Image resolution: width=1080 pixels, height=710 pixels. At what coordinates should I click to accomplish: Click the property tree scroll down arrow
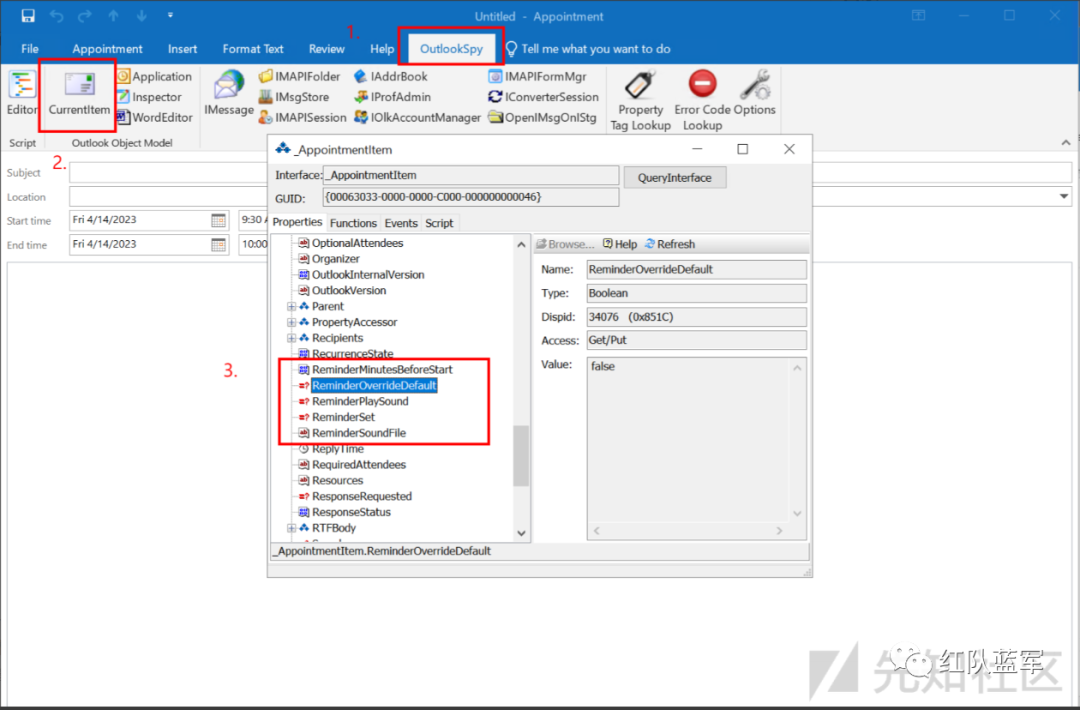tap(521, 533)
